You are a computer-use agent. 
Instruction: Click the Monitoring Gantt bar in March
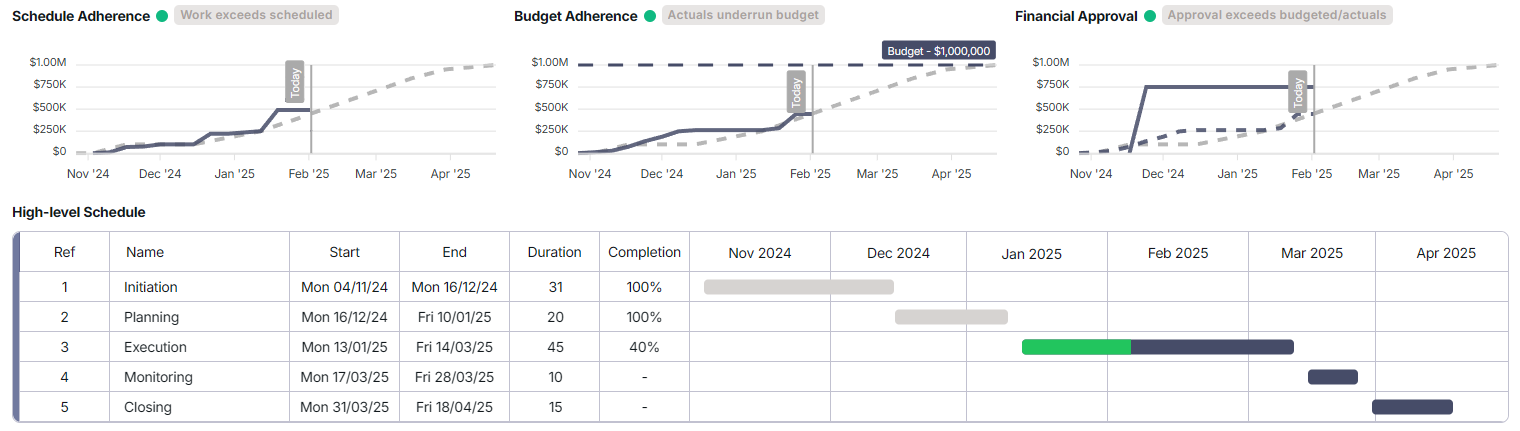(1332, 377)
